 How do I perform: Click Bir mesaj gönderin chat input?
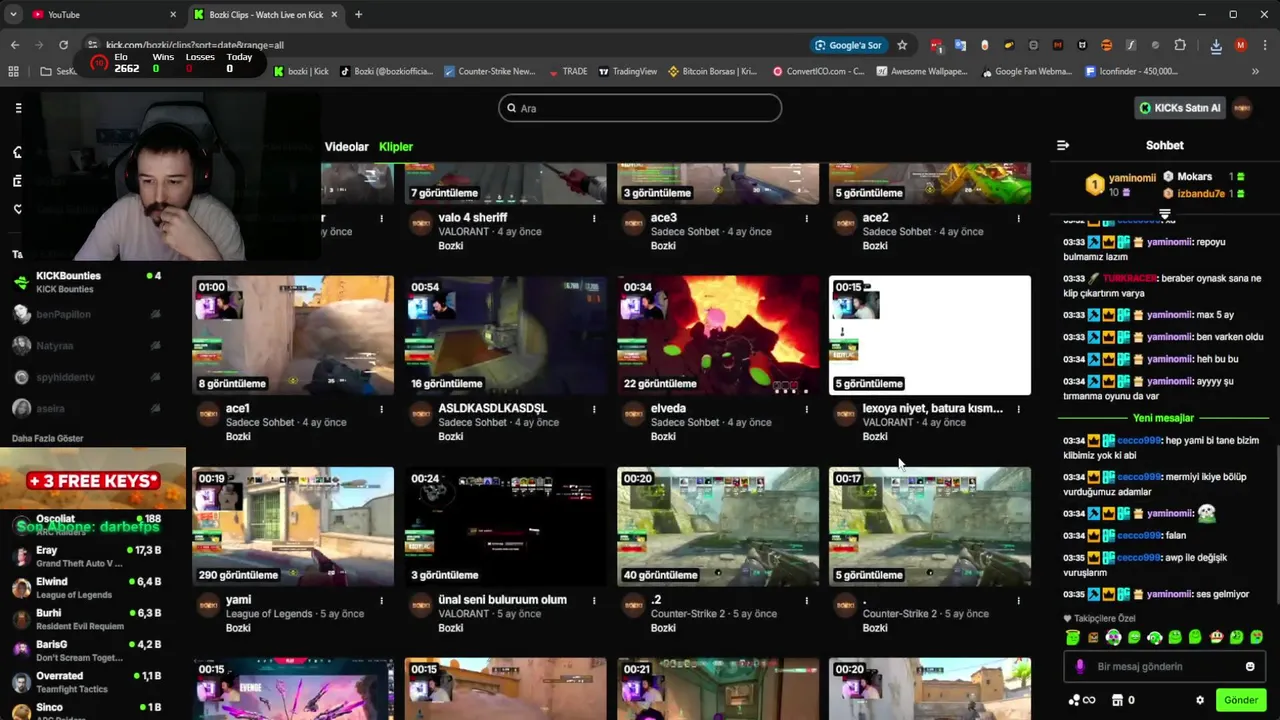[x=1165, y=666]
